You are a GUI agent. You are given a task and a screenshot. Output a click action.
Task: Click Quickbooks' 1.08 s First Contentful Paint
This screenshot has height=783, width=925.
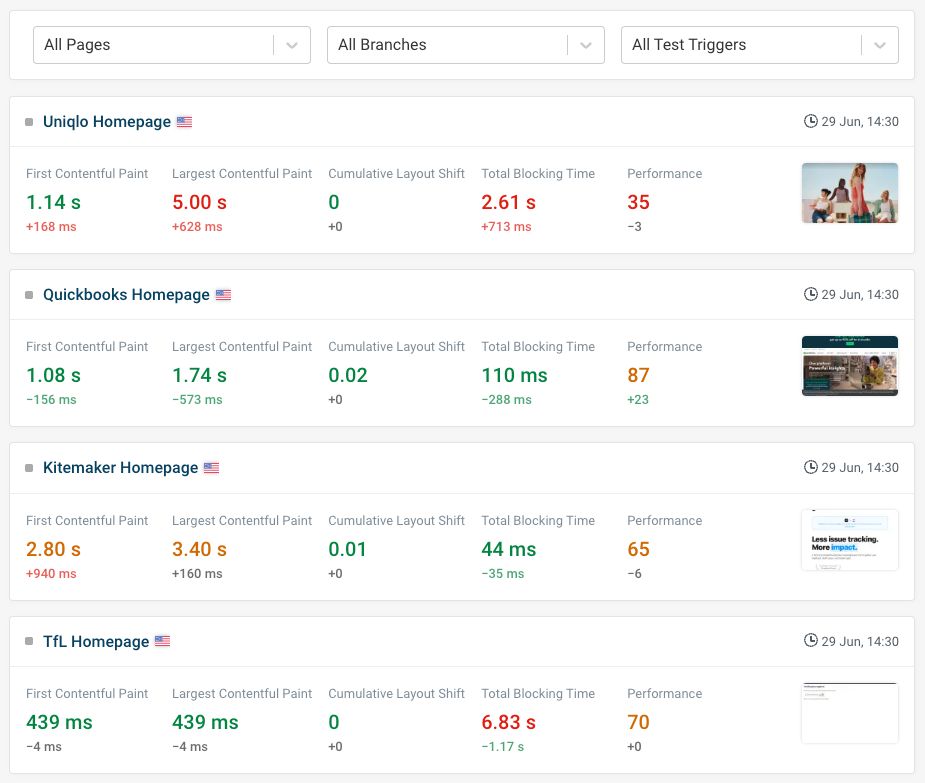pyautogui.click(x=54, y=375)
